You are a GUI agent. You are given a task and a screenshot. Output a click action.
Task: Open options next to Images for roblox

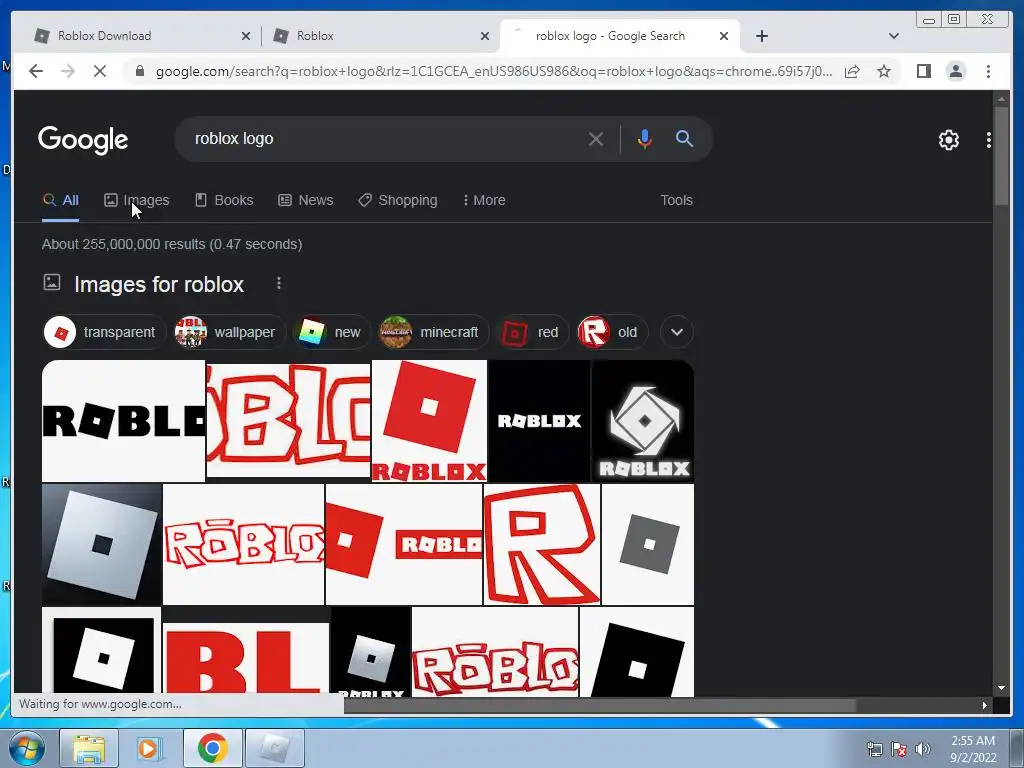[279, 283]
